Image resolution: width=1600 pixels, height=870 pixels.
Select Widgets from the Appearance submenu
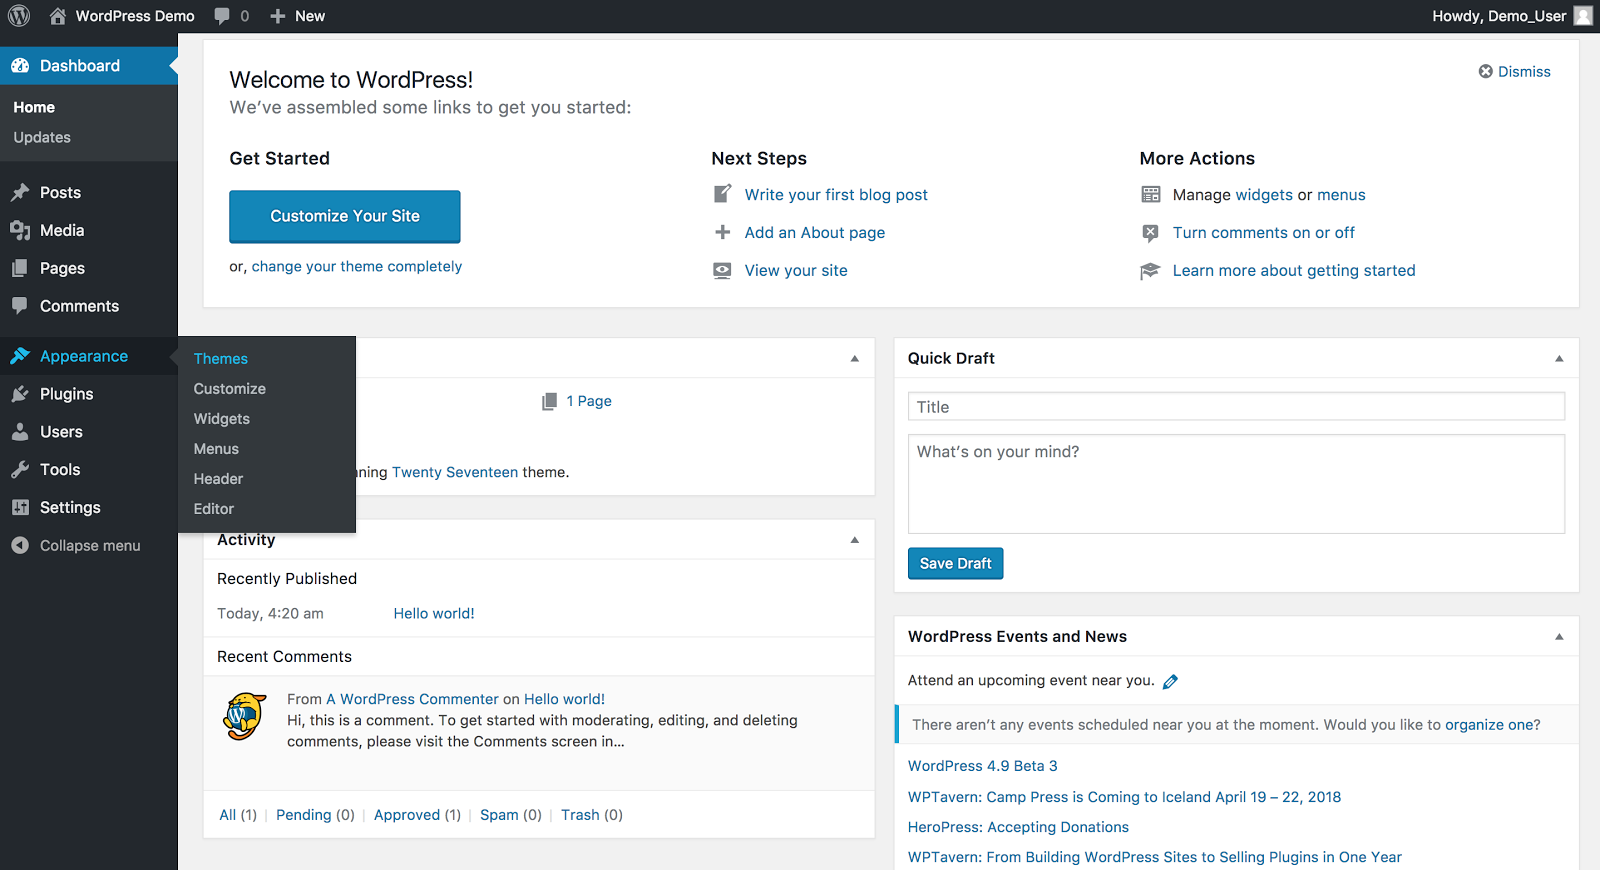coord(222,419)
